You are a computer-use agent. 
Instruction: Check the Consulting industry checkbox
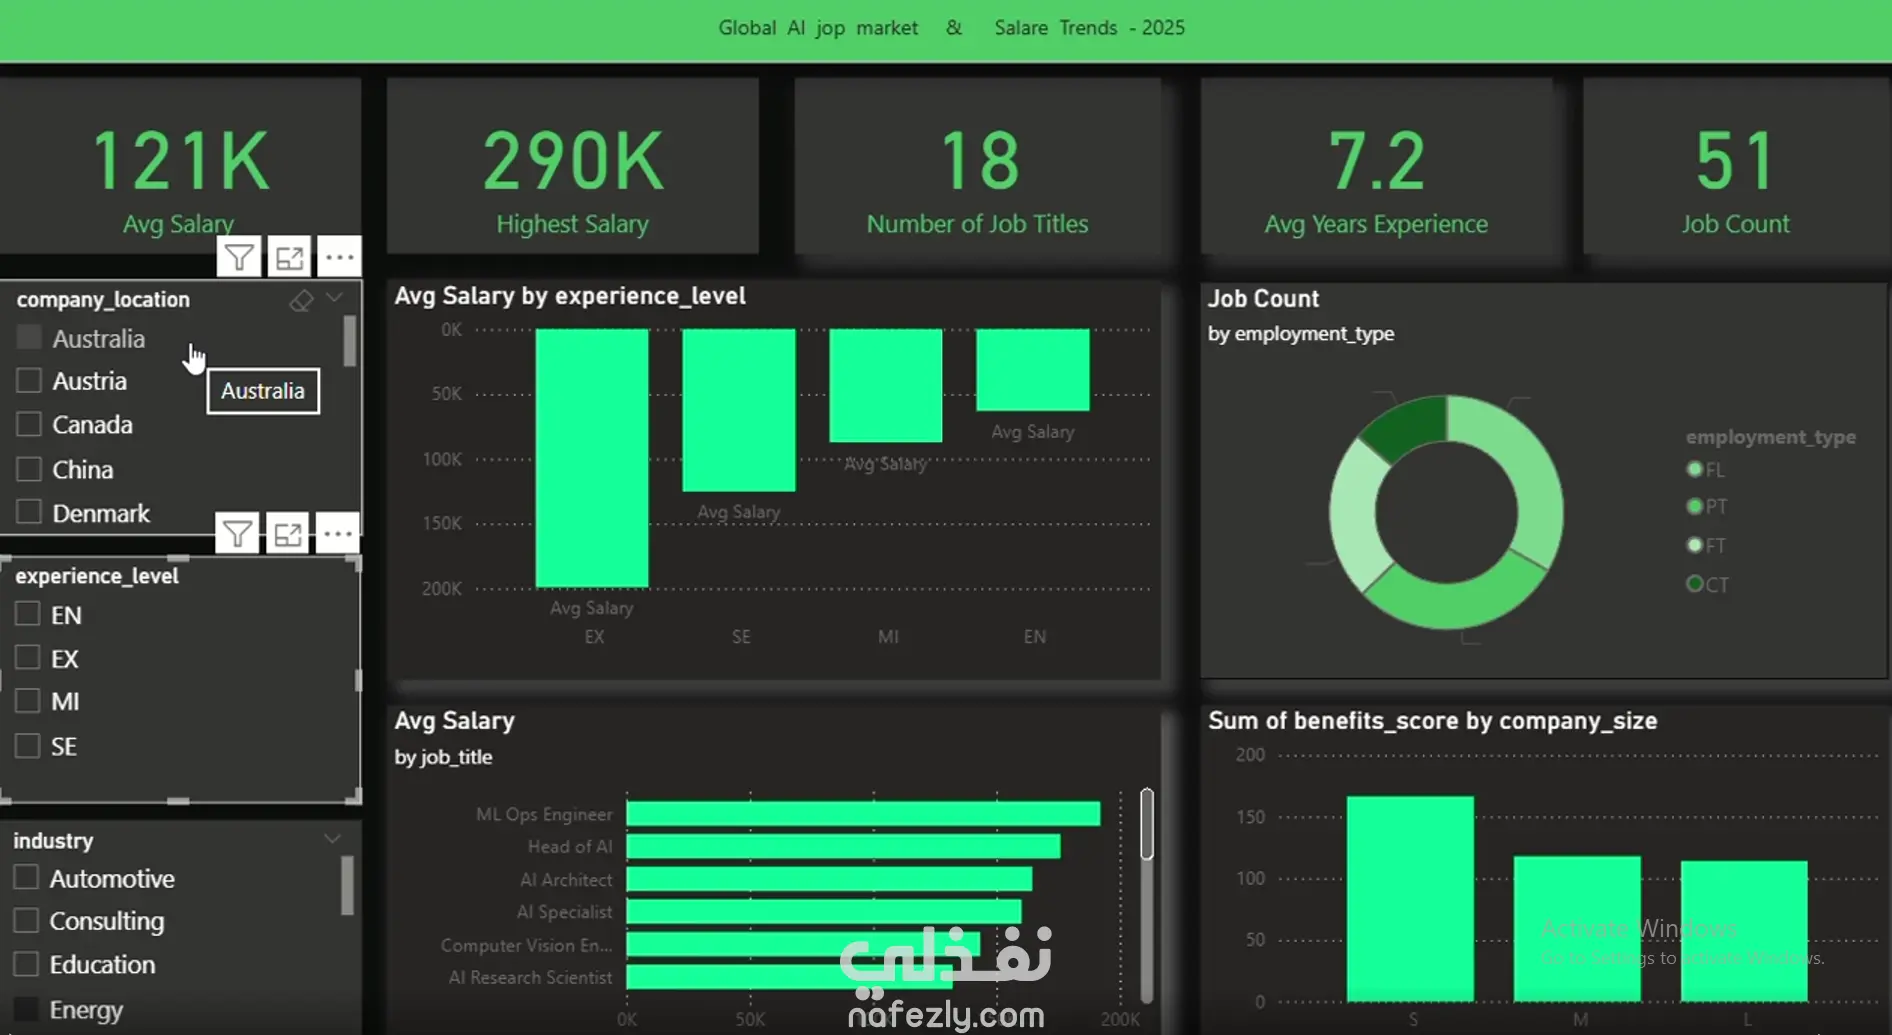coord(26,920)
